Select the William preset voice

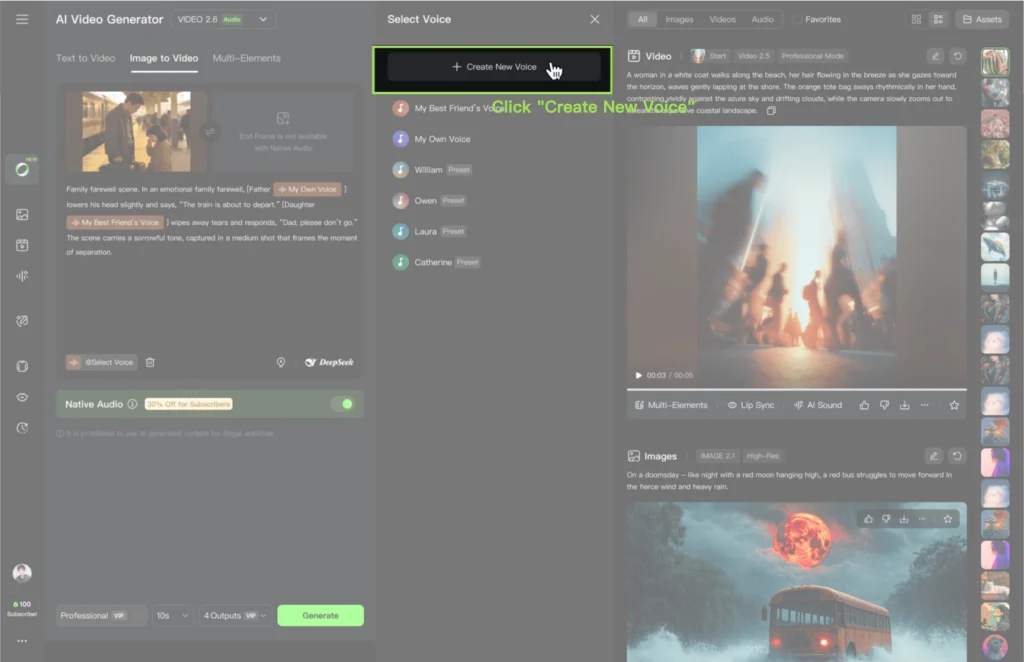pyautogui.click(x=429, y=169)
